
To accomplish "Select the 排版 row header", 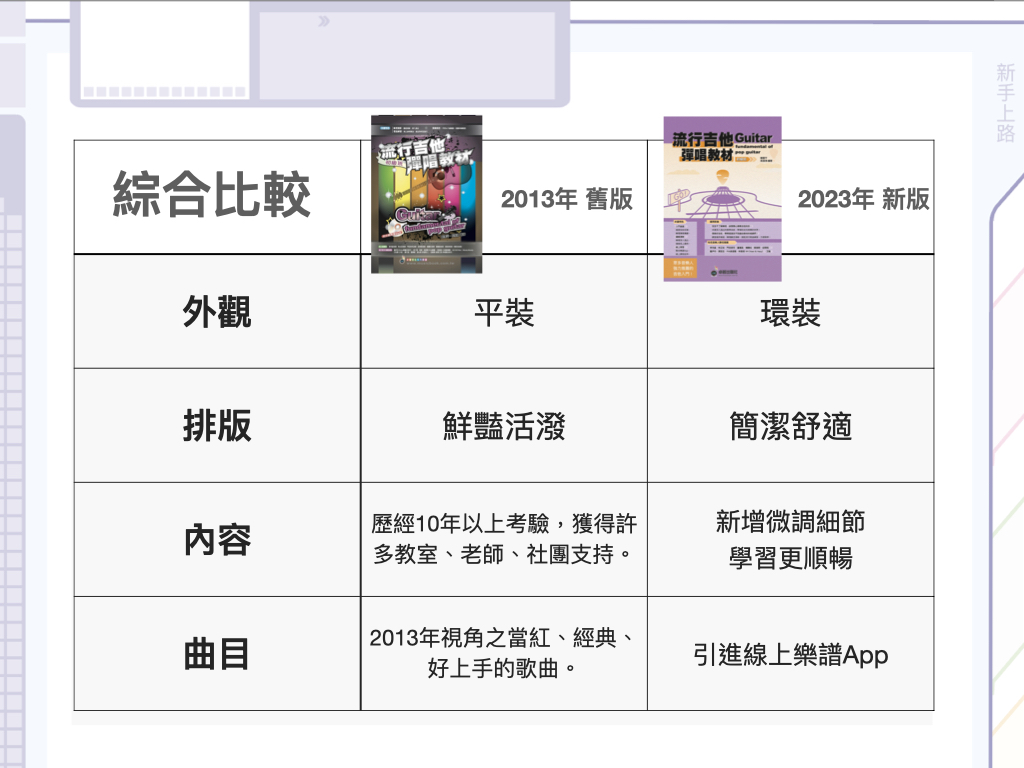I will (x=217, y=426).
